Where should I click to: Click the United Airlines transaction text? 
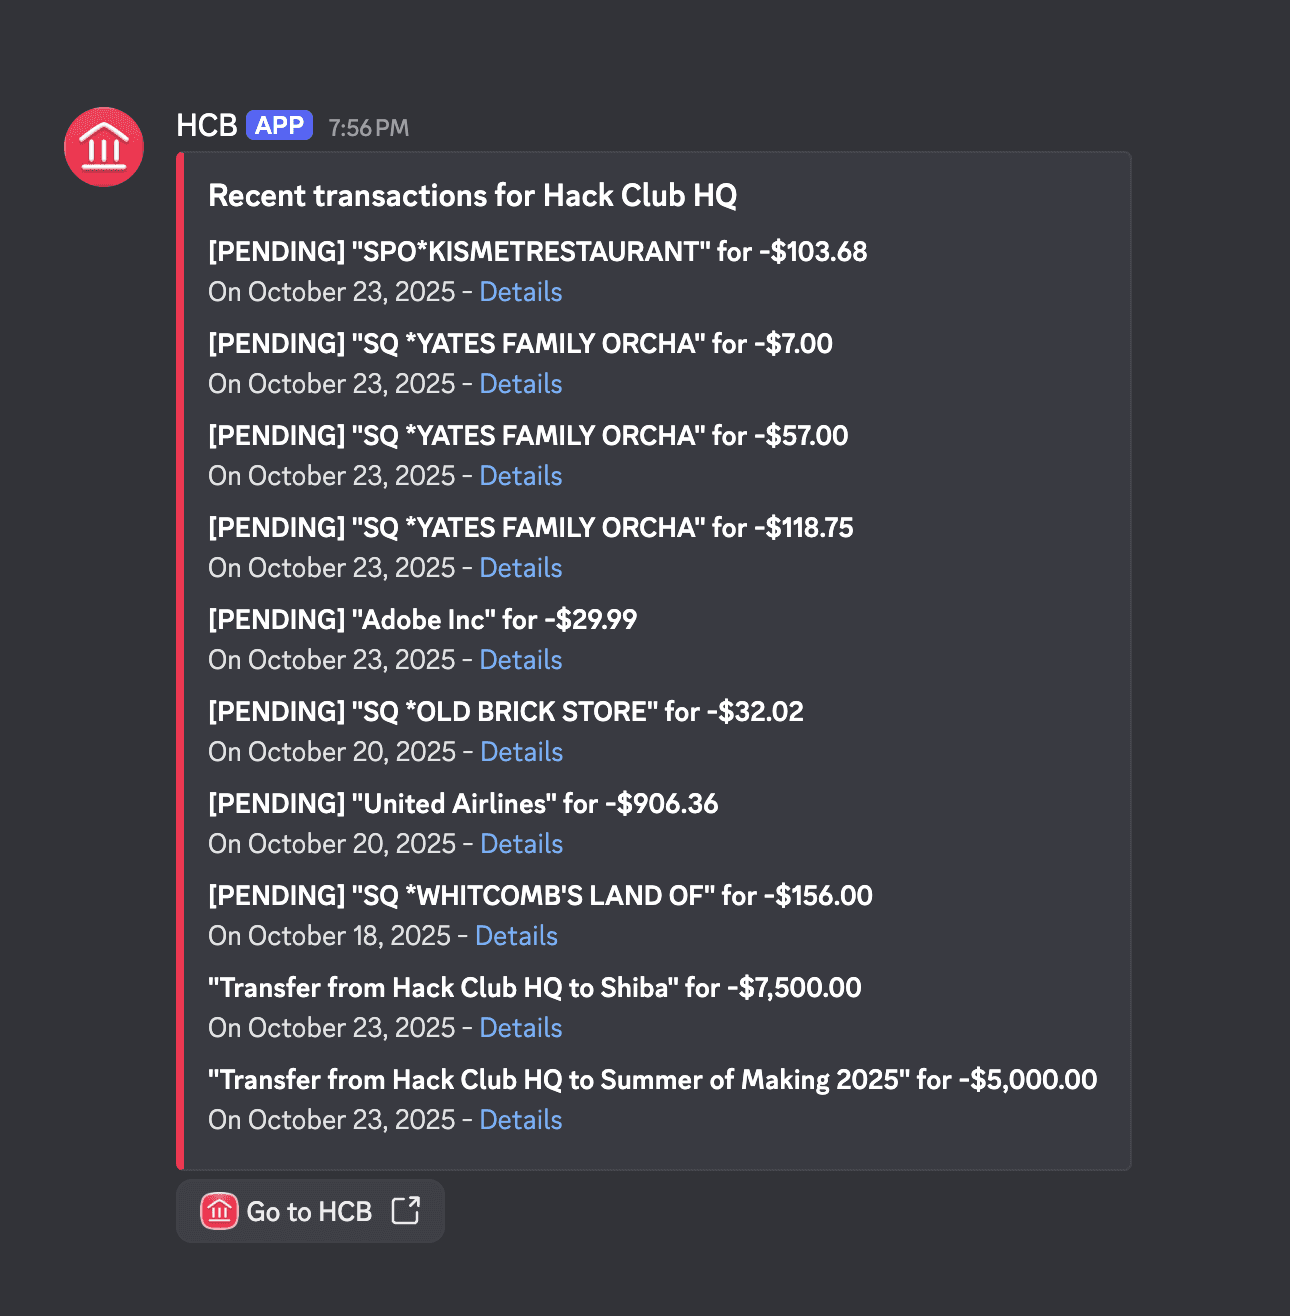(x=463, y=804)
